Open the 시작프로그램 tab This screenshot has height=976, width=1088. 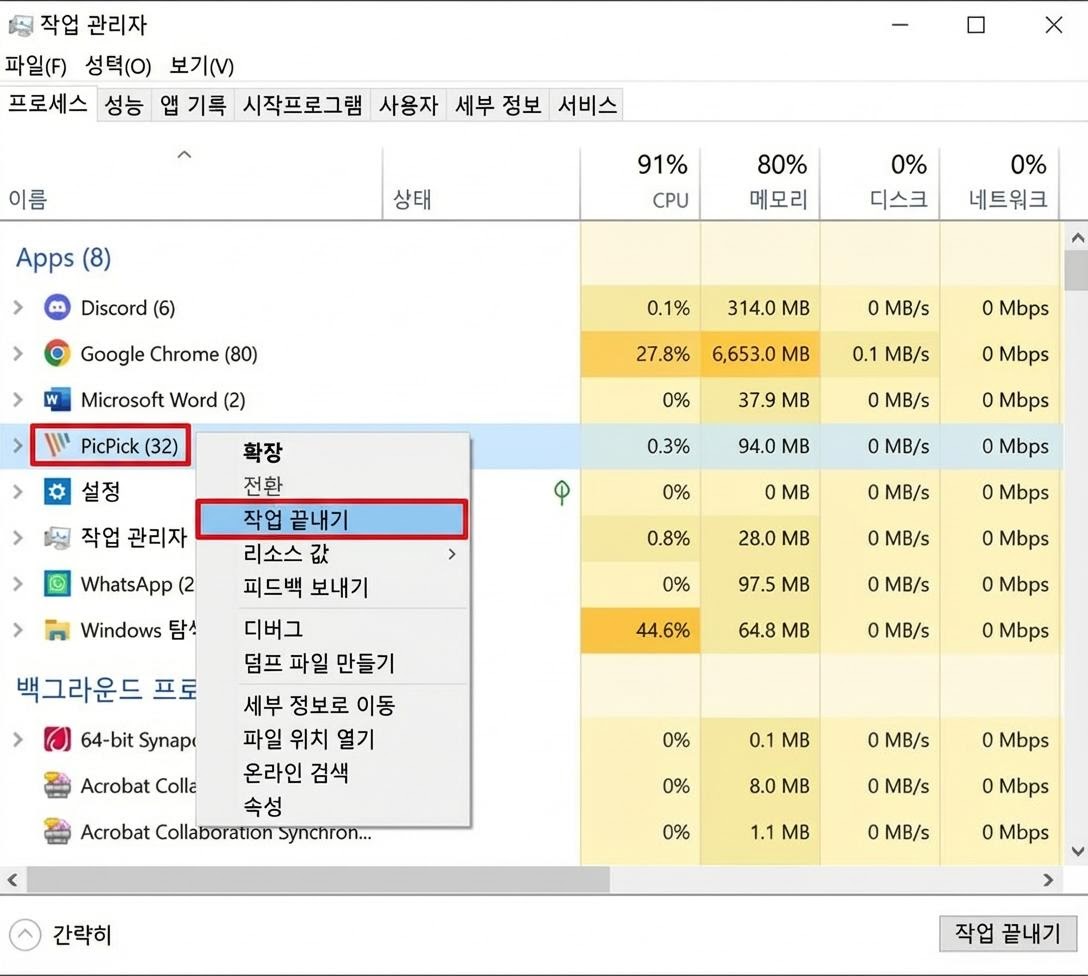coord(303,105)
